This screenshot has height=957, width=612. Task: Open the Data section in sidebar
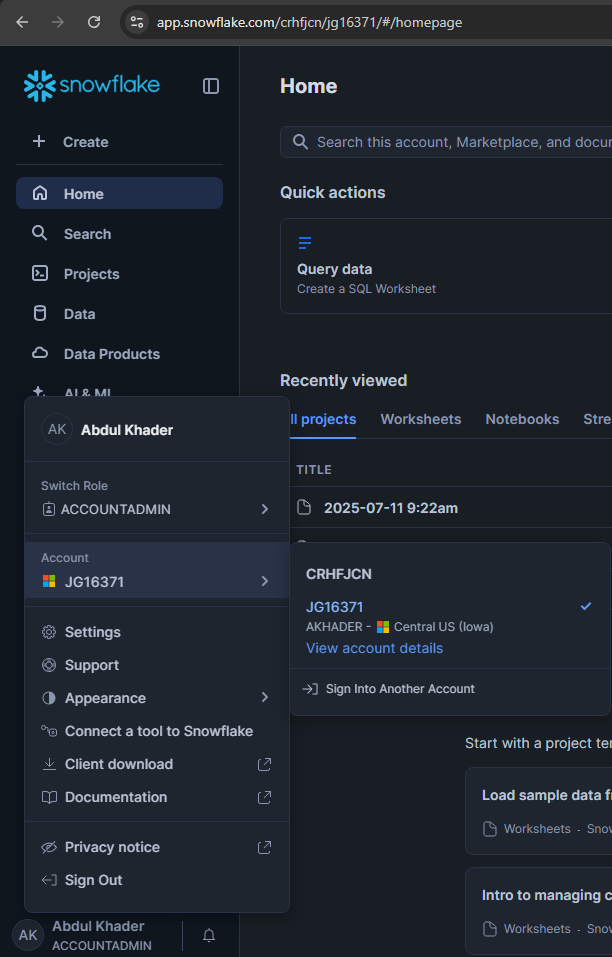pos(79,314)
